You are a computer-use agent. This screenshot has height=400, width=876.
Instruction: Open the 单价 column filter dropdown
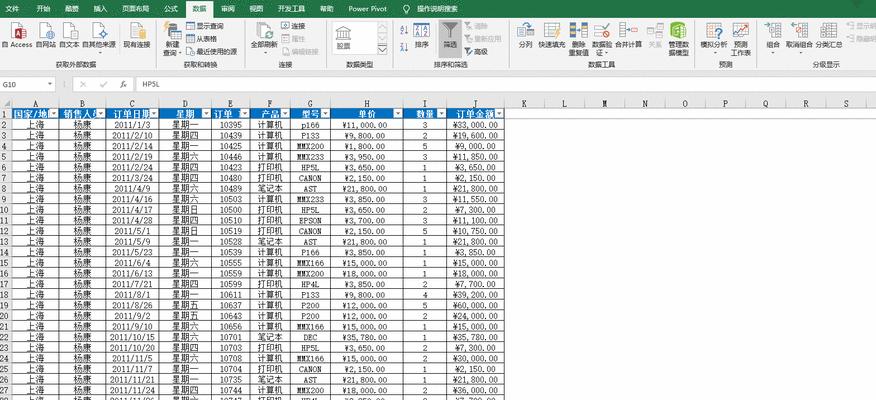[x=398, y=113]
